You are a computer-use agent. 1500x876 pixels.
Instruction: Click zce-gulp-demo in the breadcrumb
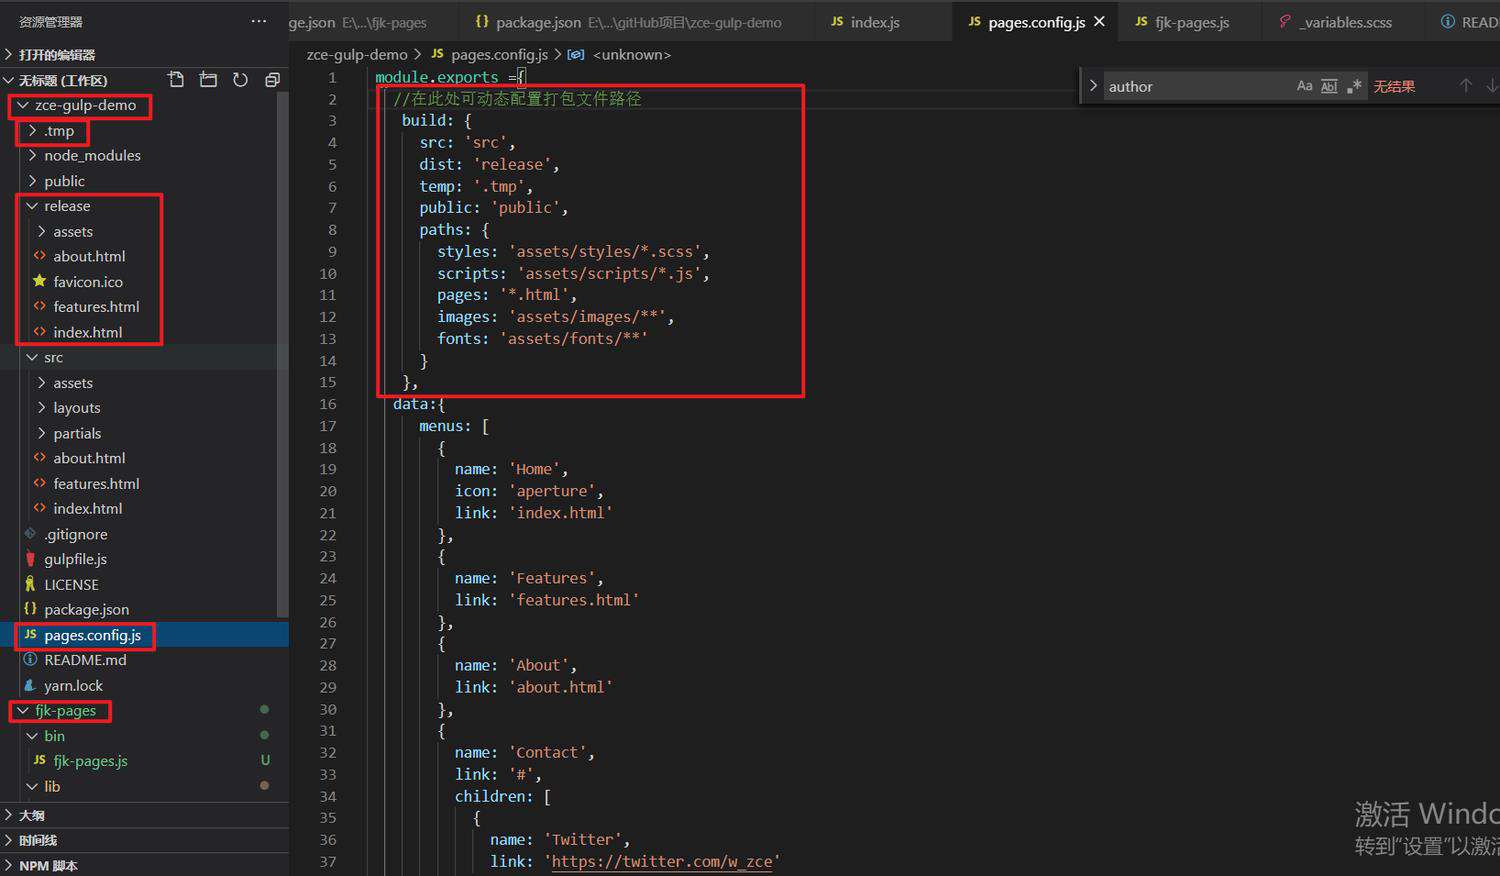[x=357, y=55]
